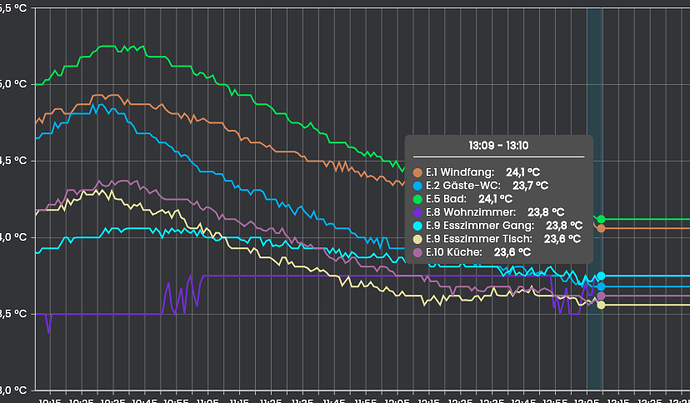Screen dimensions: 690x403
Task: Click the pale yellow data point marker
Action: 601,305
